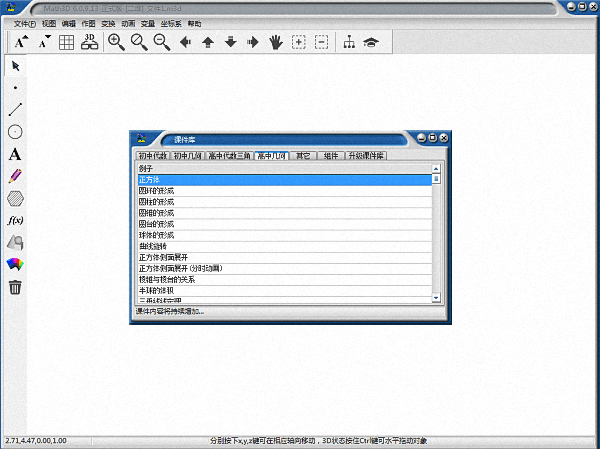Switch to the 升级课件库 tab
Viewport: 600px width, 449px height.
click(366, 156)
